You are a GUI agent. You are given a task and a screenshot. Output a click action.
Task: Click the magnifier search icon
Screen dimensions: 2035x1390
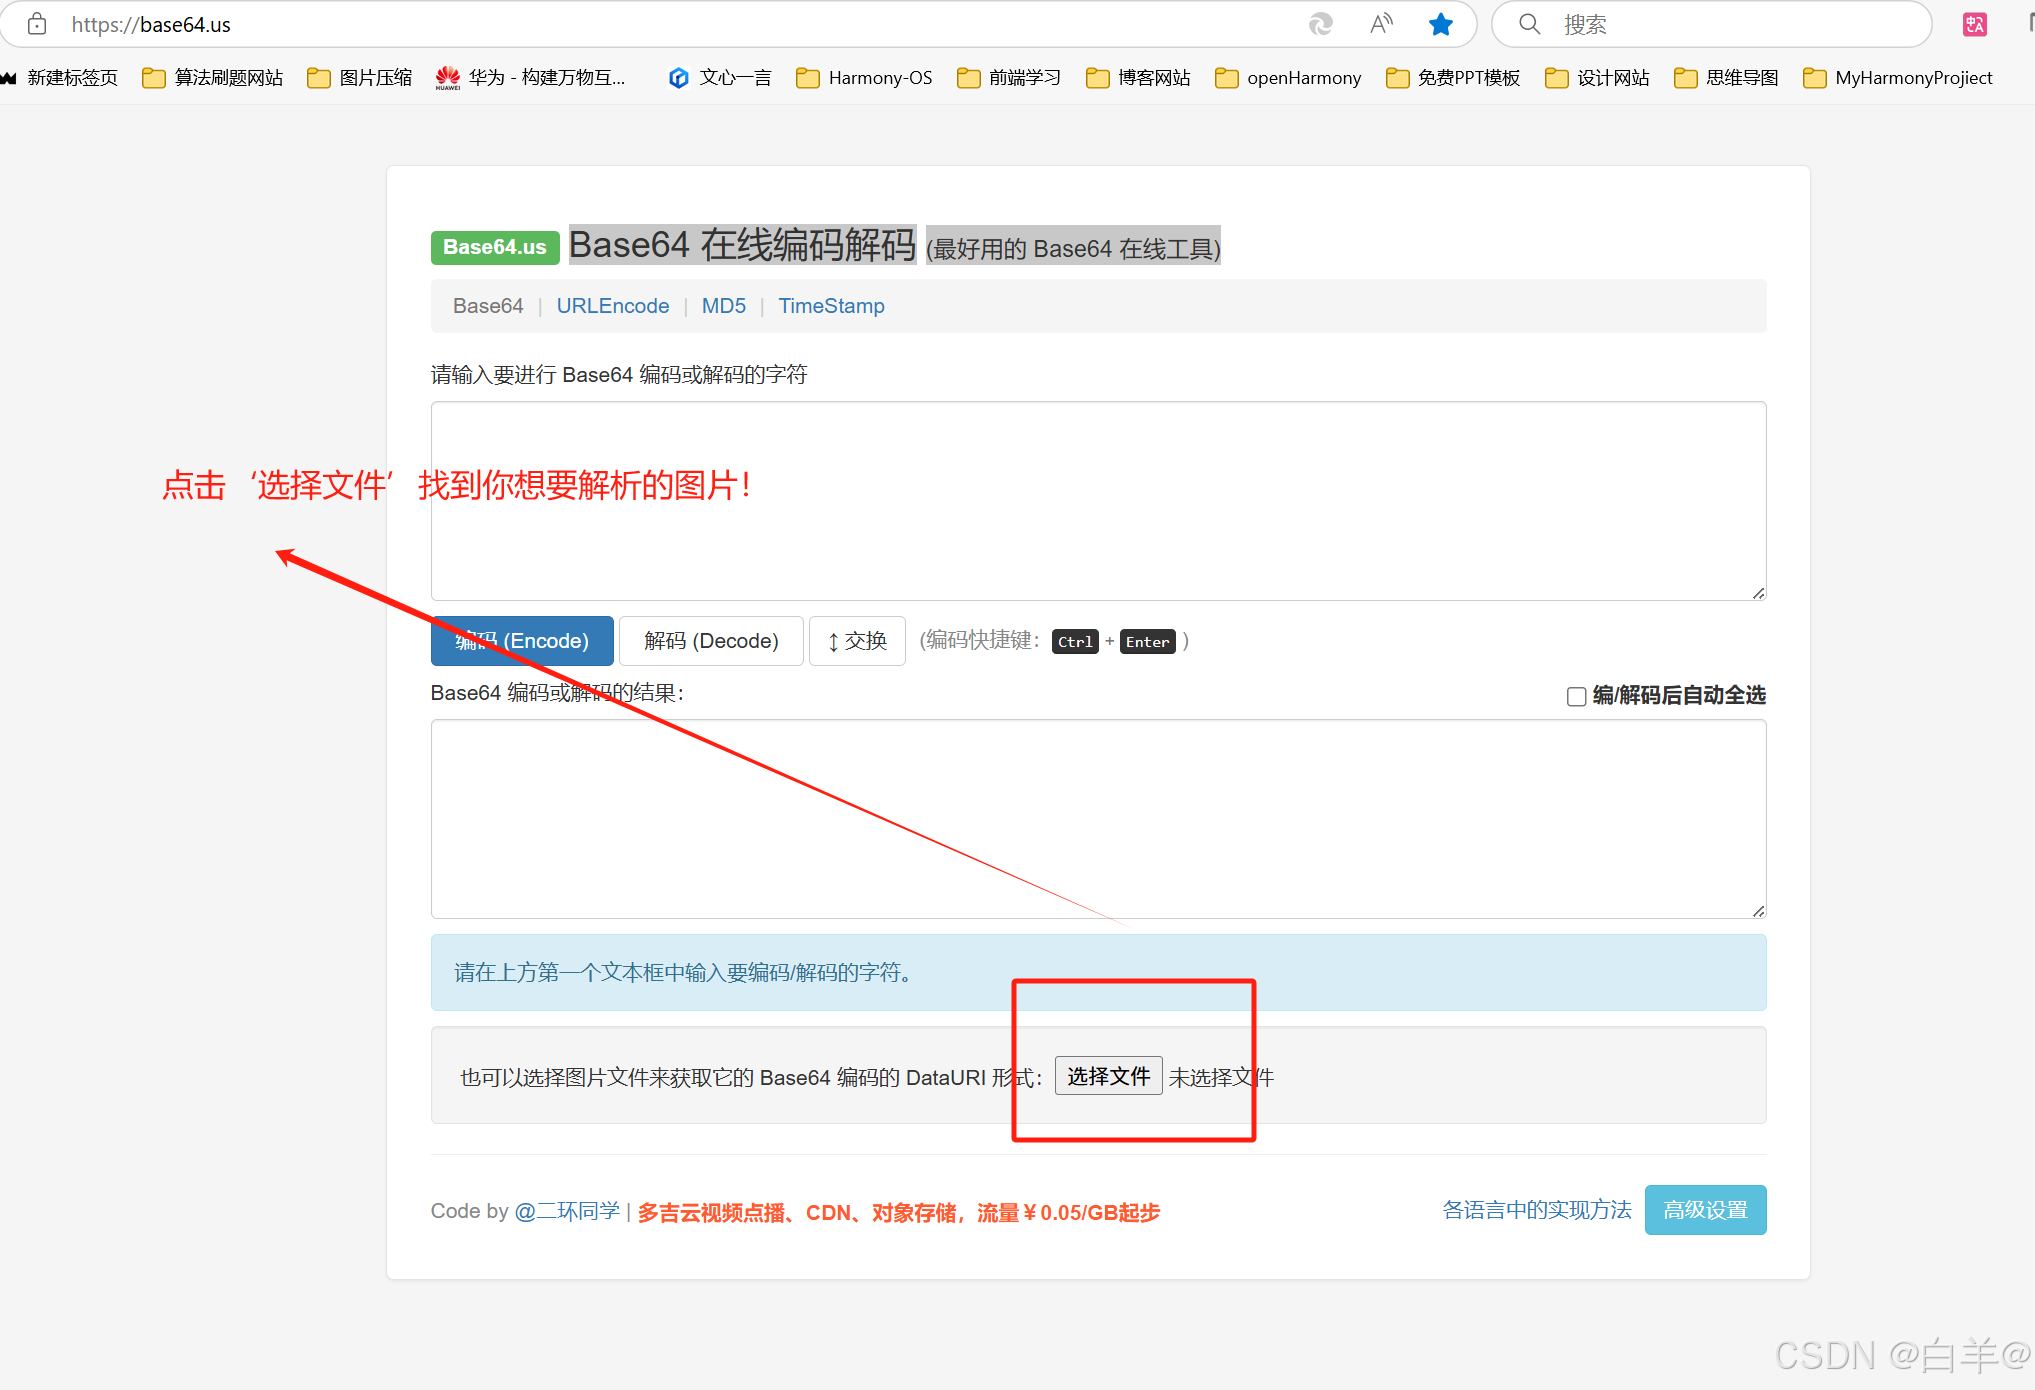click(x=1529, y=24)
